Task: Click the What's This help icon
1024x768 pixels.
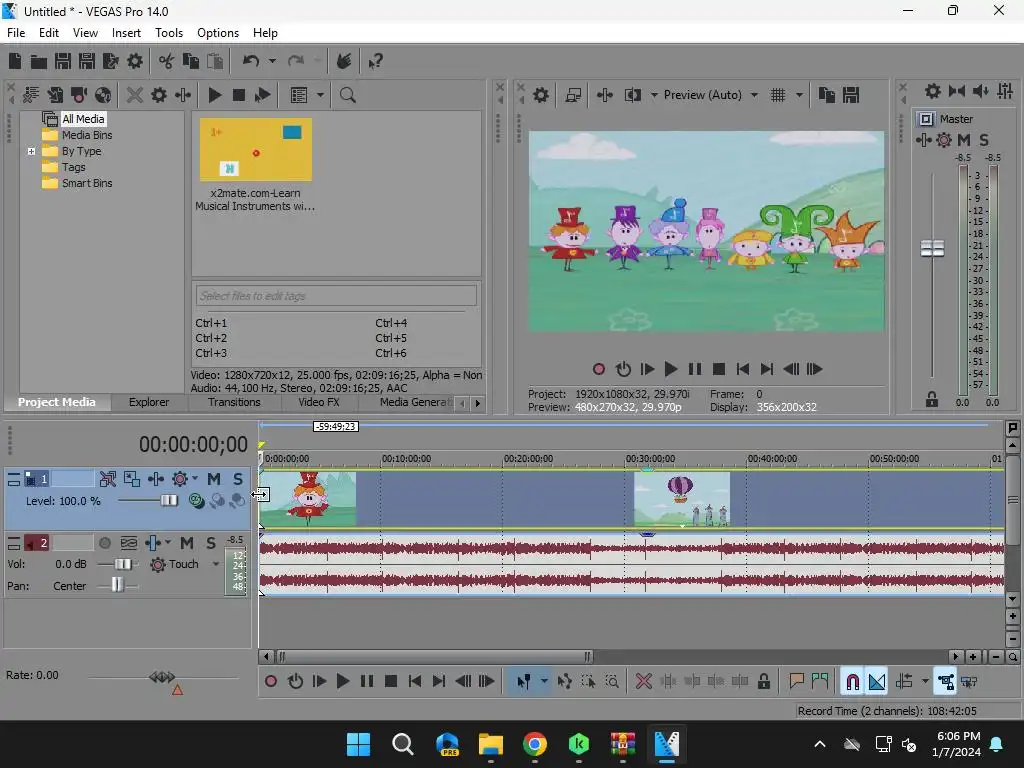Action: pyautogui.click(x=375, y=61)
